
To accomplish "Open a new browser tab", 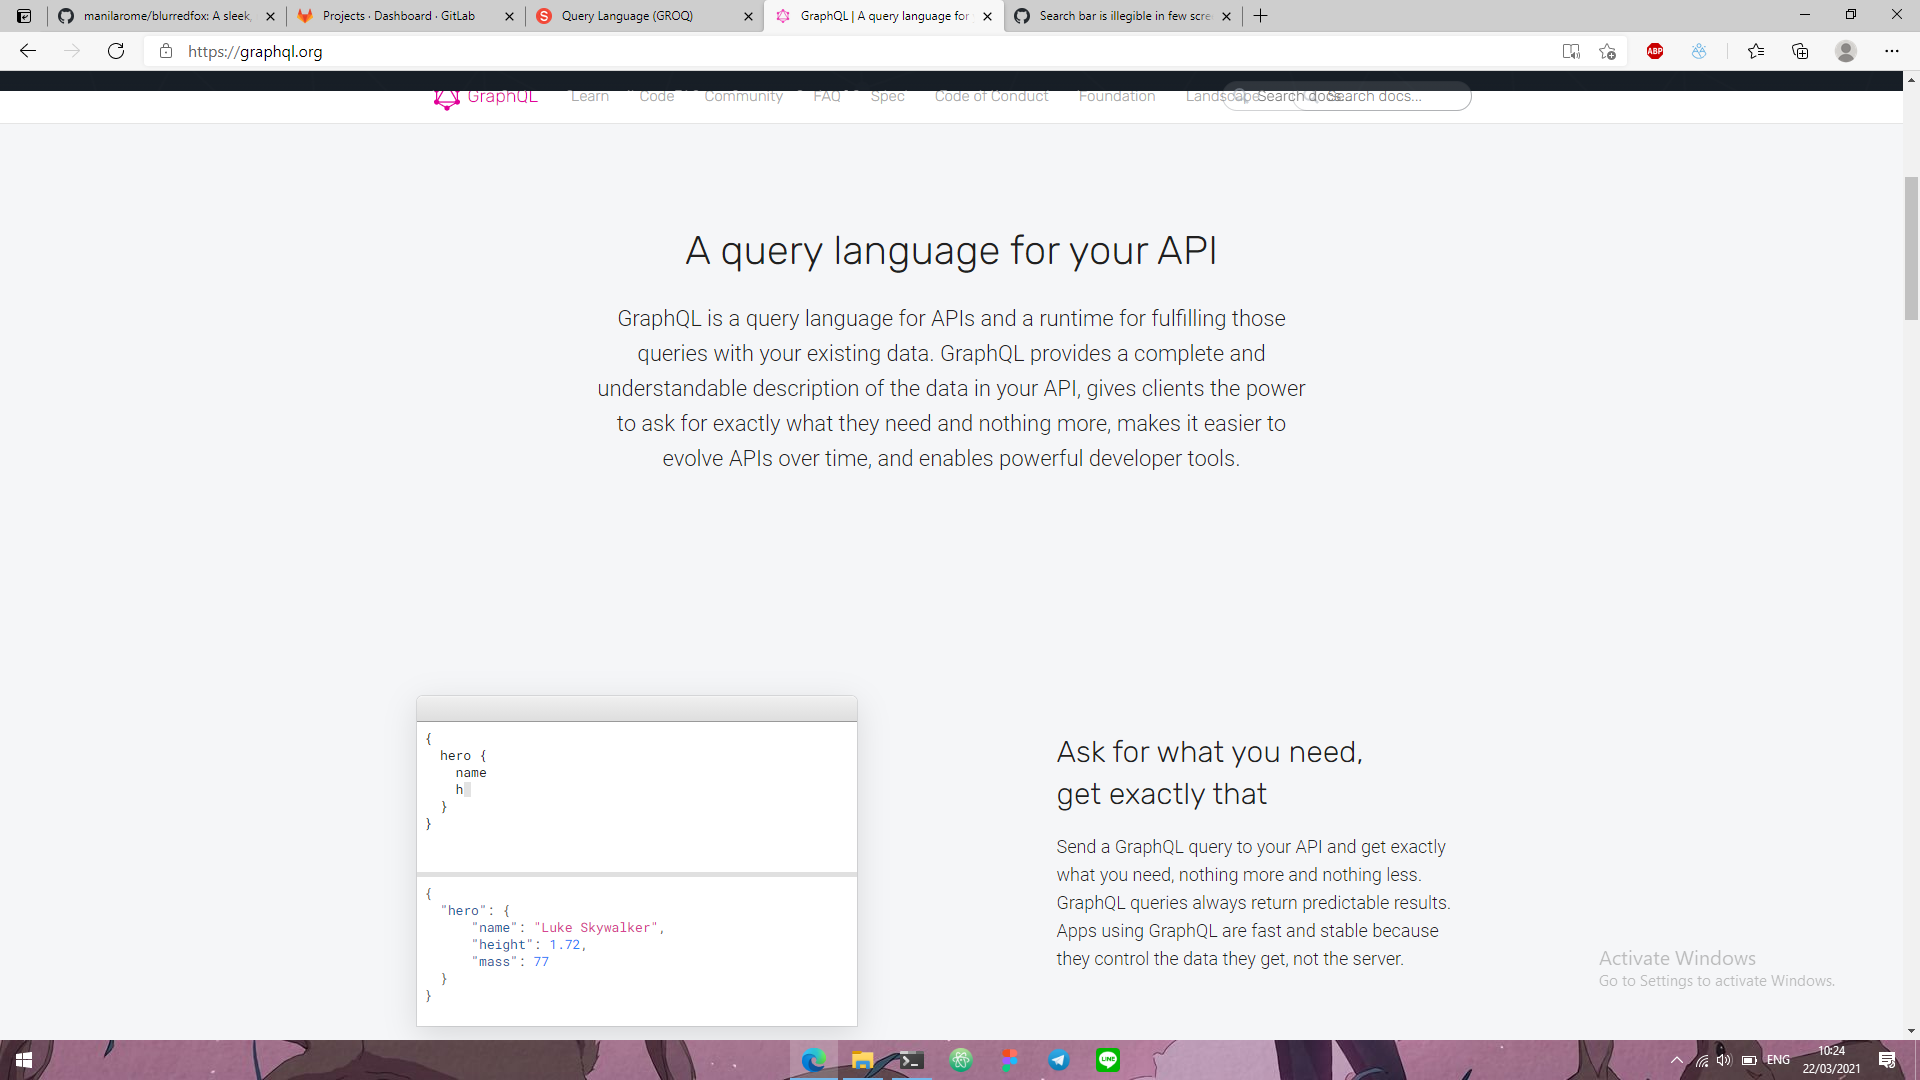I will (x=1261, y=16).
